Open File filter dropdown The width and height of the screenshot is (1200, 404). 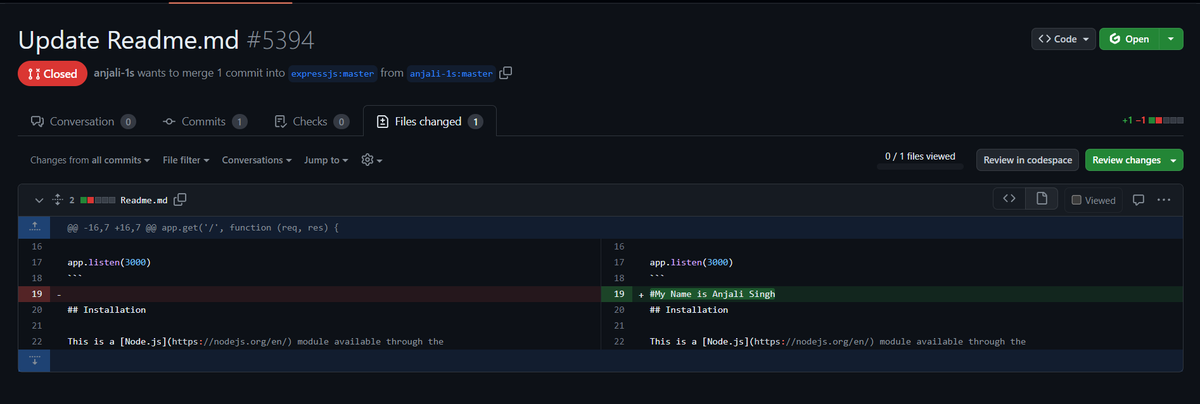pyautogui.click(x=186, y=160)
